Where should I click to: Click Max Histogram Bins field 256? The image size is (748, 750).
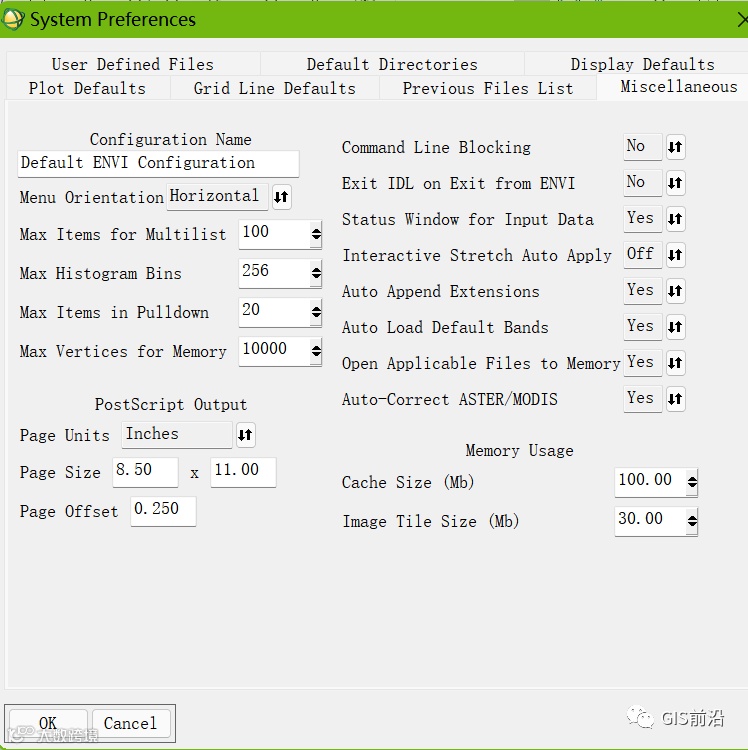tap(275, 273)
